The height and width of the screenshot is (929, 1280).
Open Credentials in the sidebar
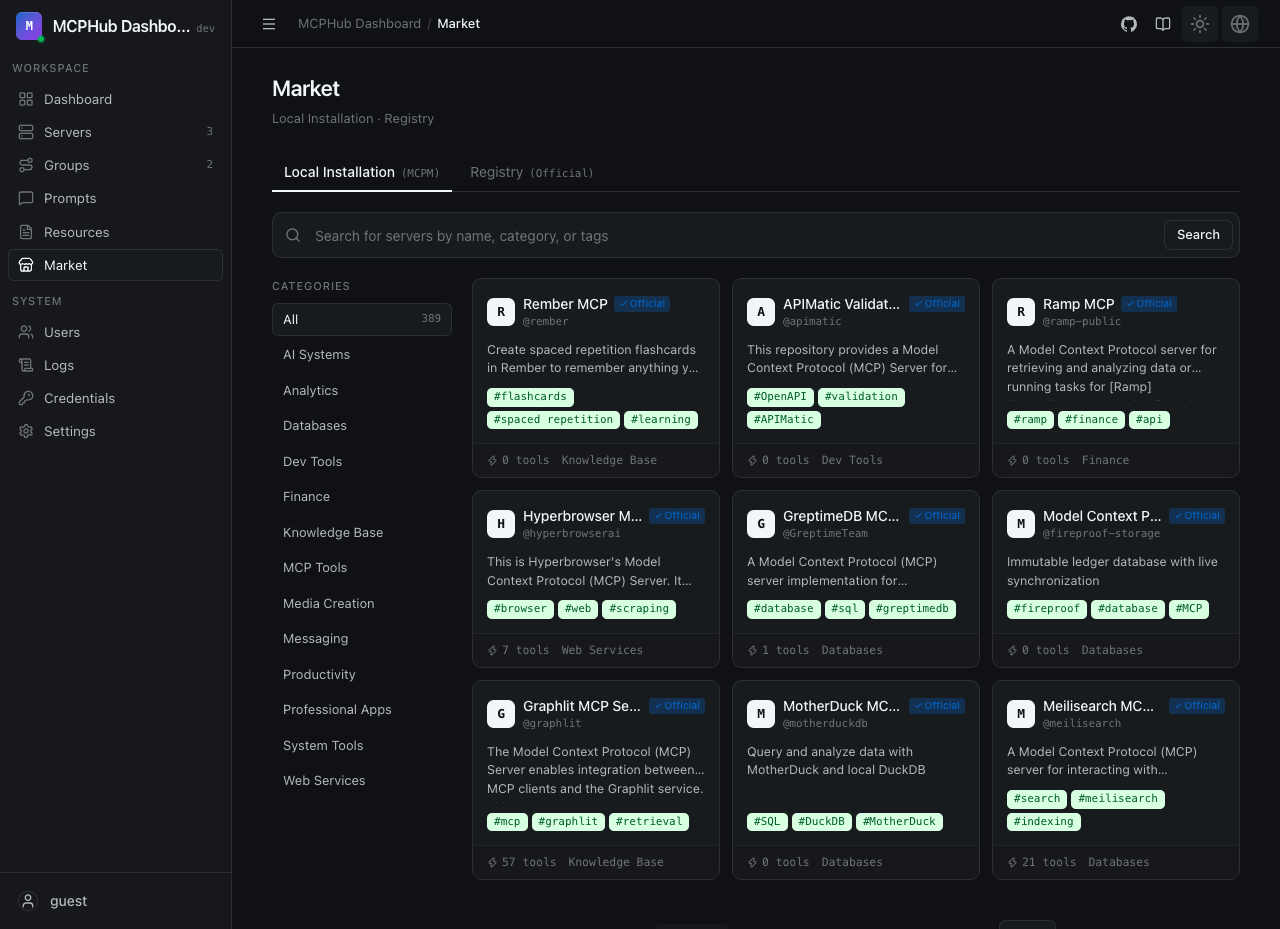click(115, 398)
